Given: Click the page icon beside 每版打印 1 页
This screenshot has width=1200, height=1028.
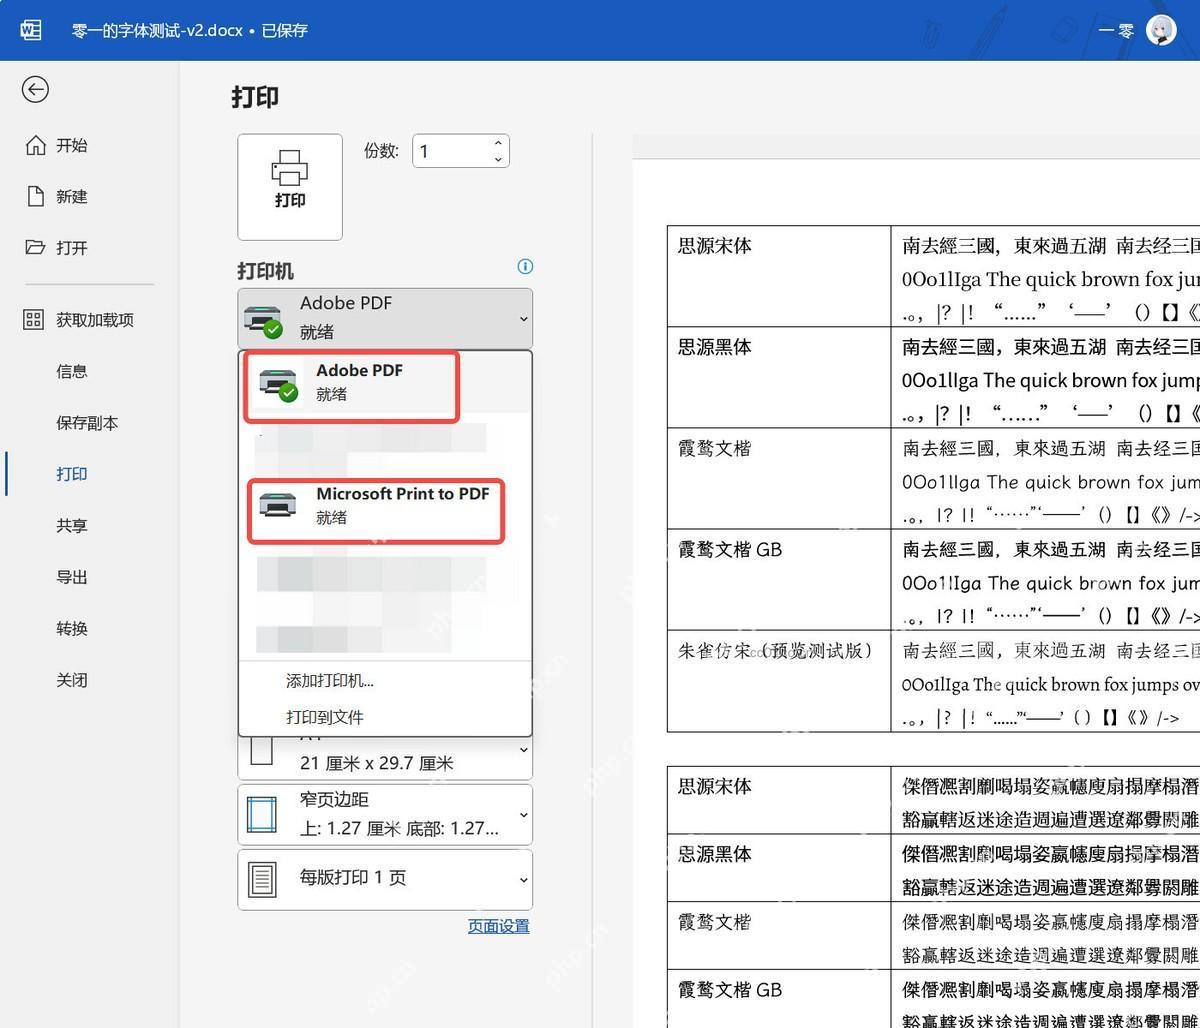Looking at the screenshot, I should pos(262,880).
